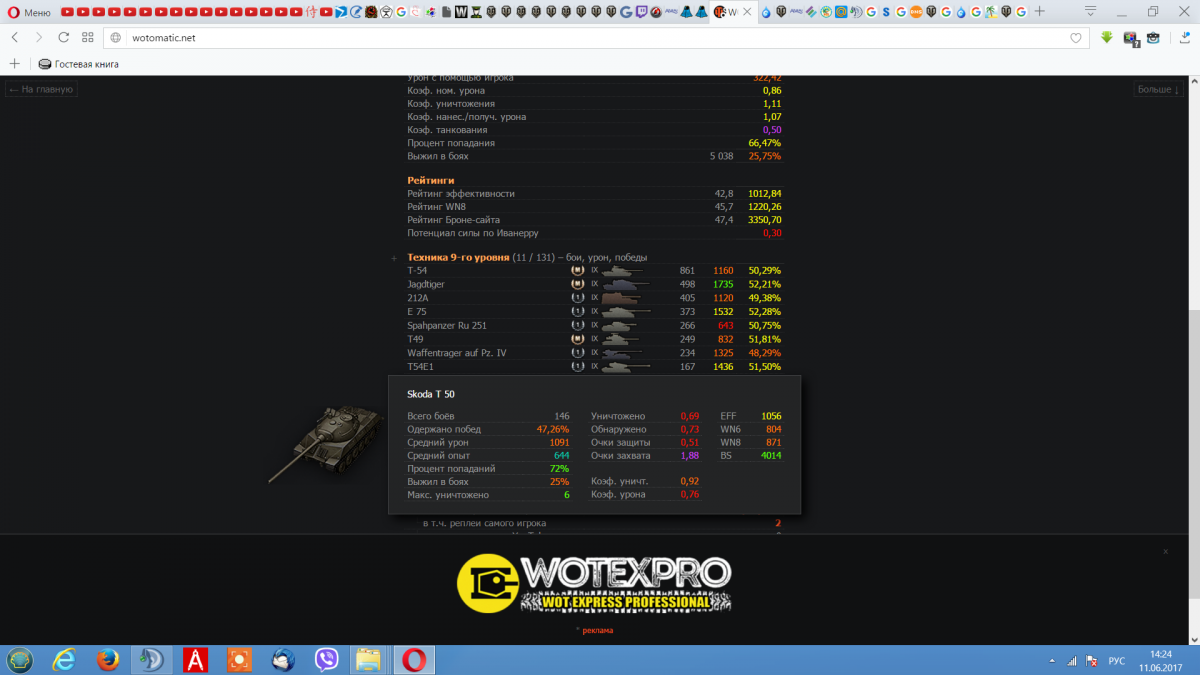The height and width of the screenshot is (675, 1200).
Task: Go forward with the browser forward arrow
Action: (39, 37)
